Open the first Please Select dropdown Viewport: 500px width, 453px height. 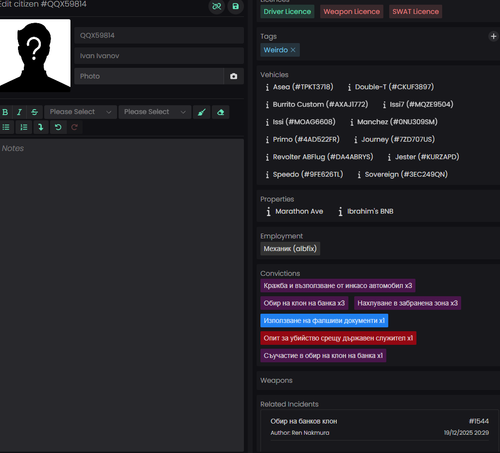point(80,112)
